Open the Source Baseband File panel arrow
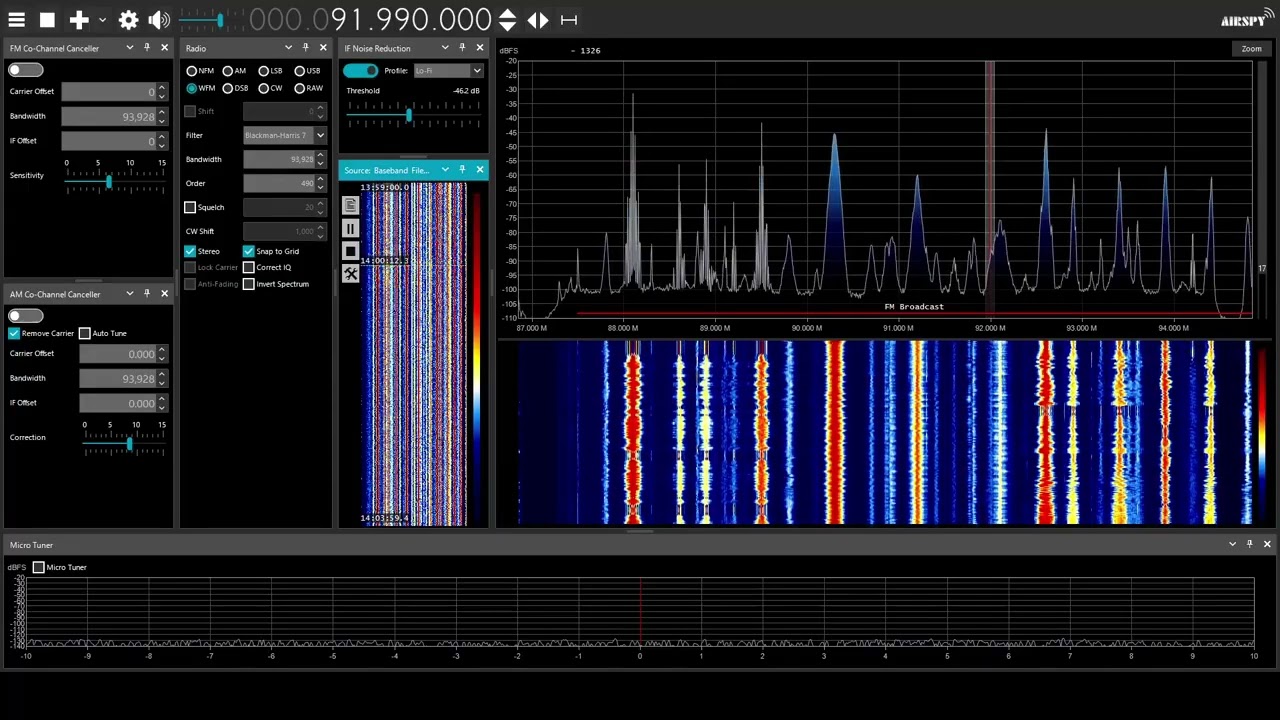Image resolution: width=1280 pixels, height=720 pixels. click(x=445, y=170)
